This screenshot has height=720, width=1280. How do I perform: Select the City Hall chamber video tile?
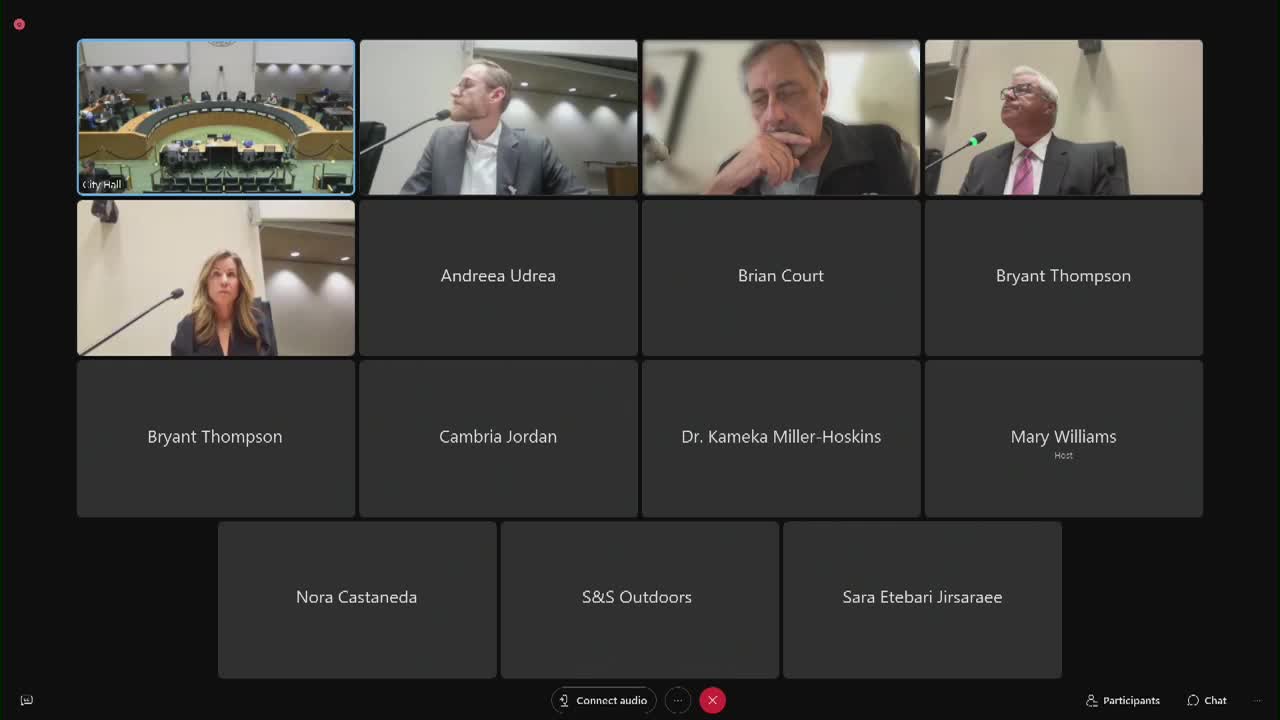216,117
